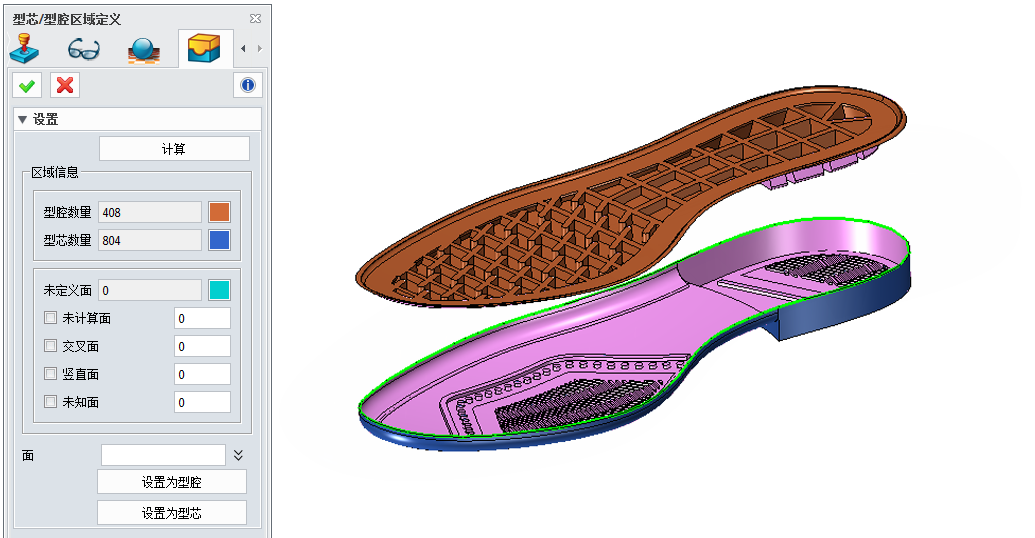1035x538 pixels.
Task: Cancel with the red X icon
Action: click(x=65, y=85)
